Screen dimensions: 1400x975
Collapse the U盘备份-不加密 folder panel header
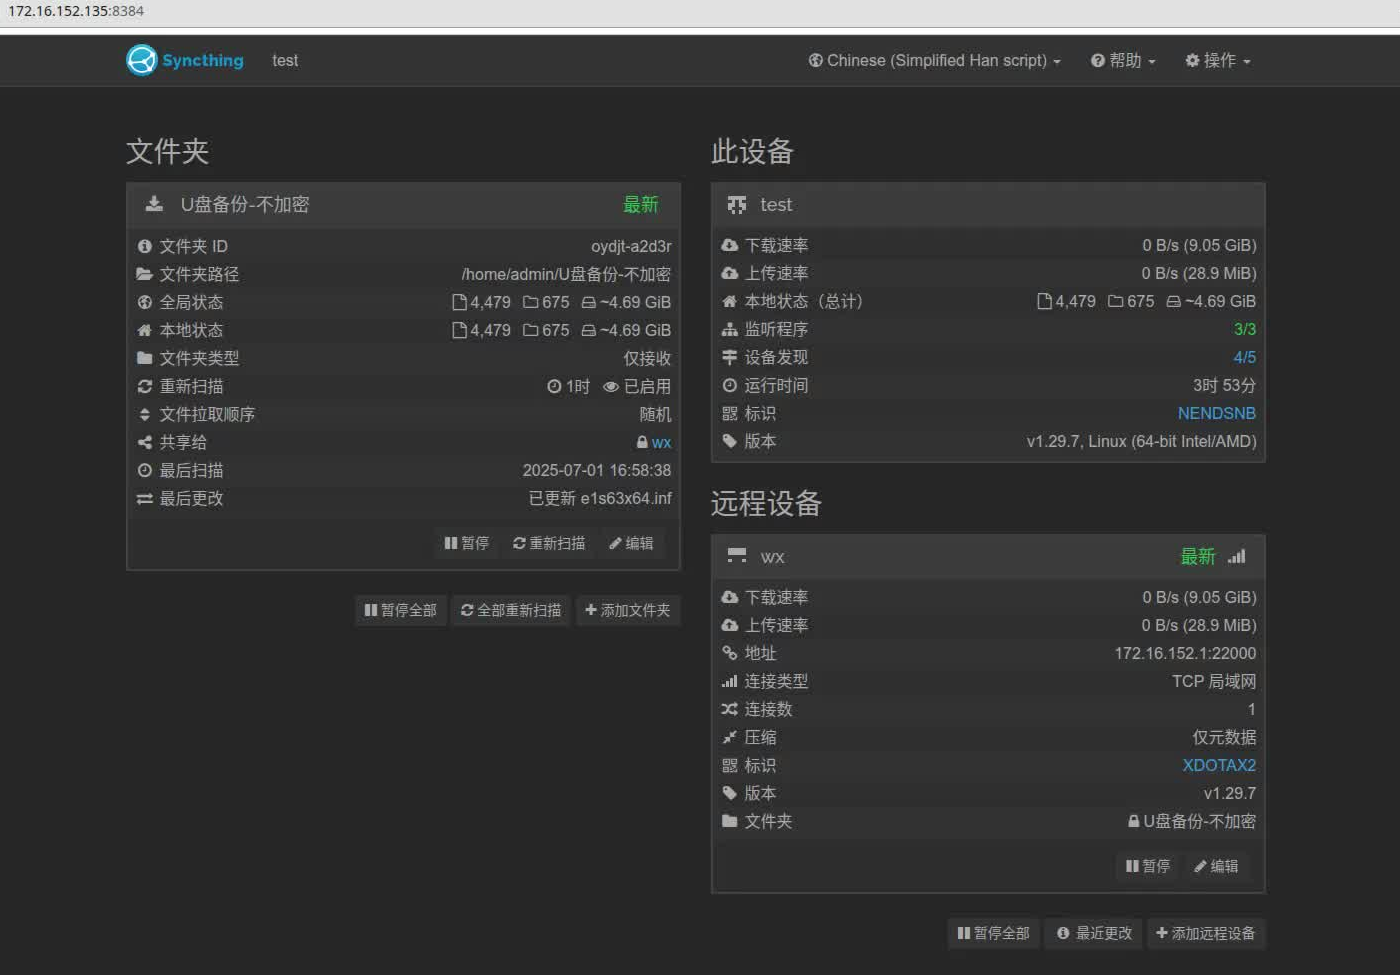click(403, 205)
